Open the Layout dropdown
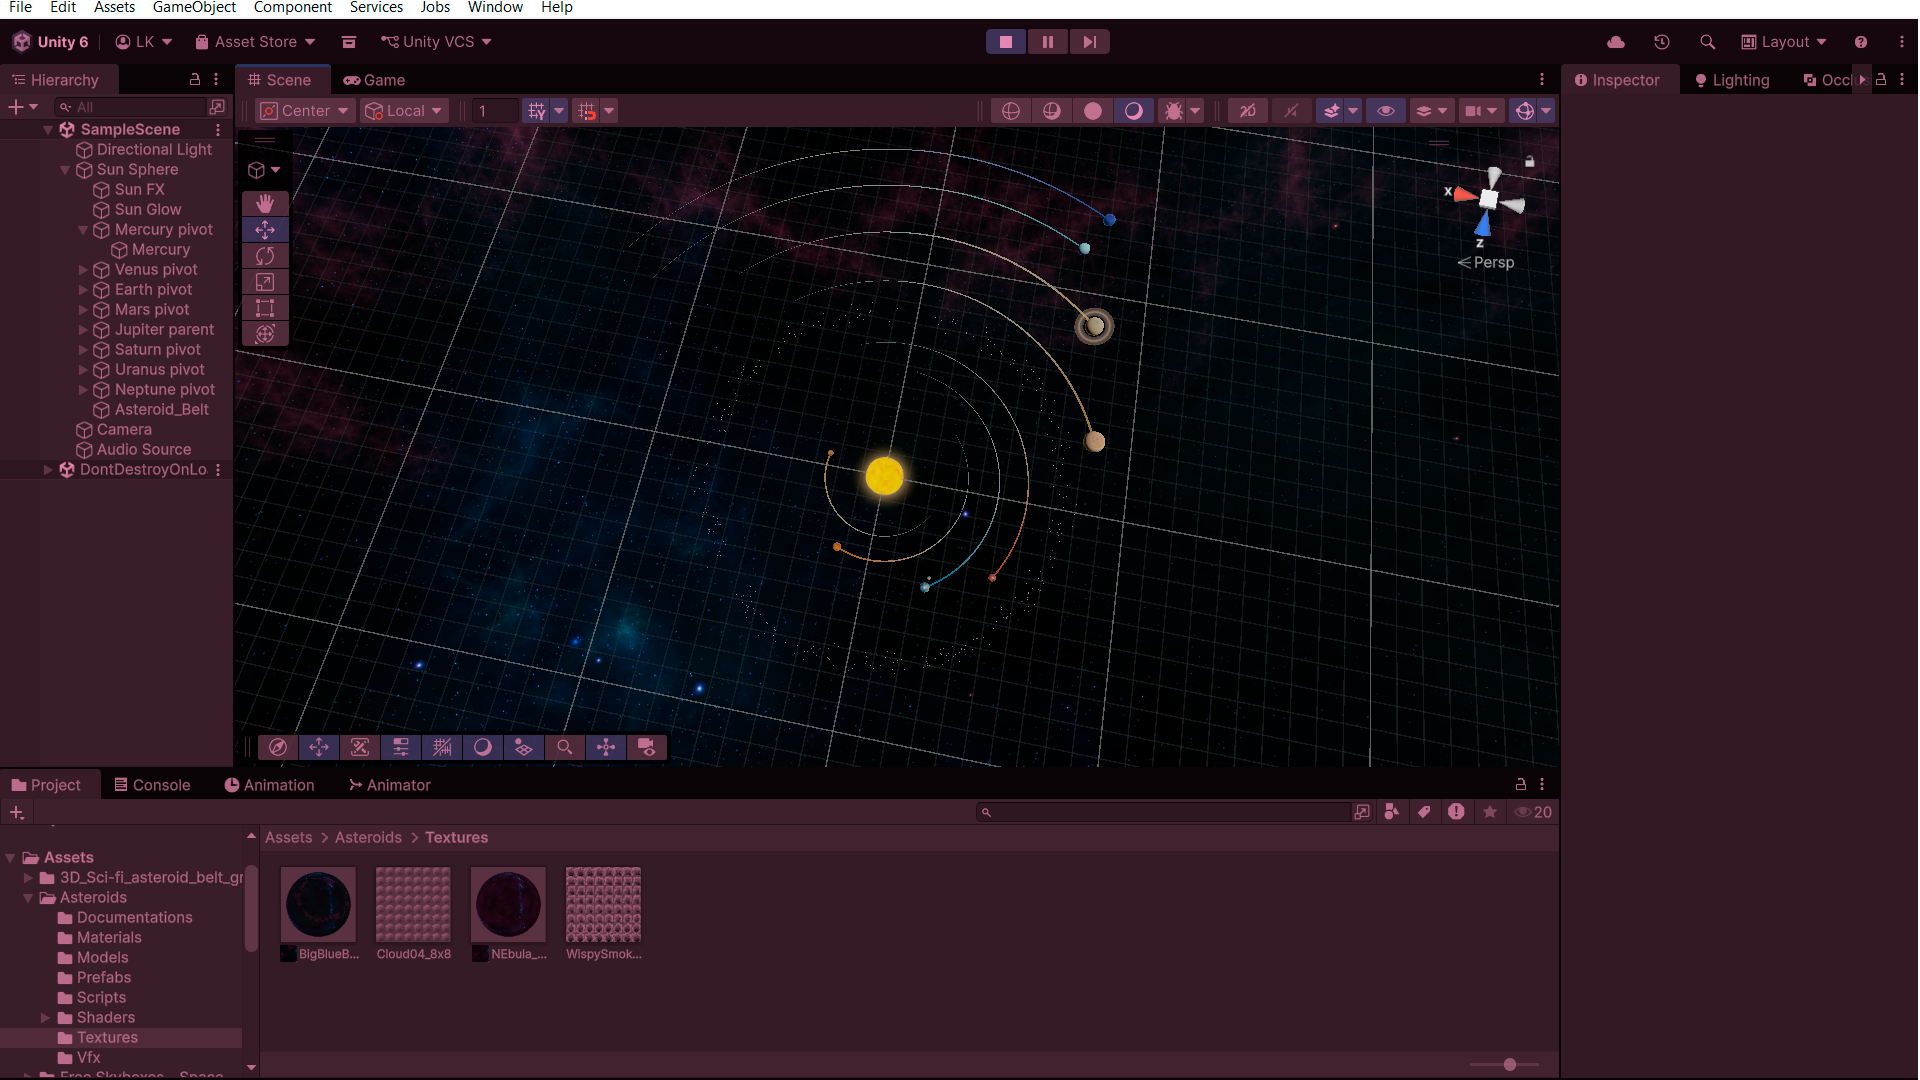 click(1784, 42)
